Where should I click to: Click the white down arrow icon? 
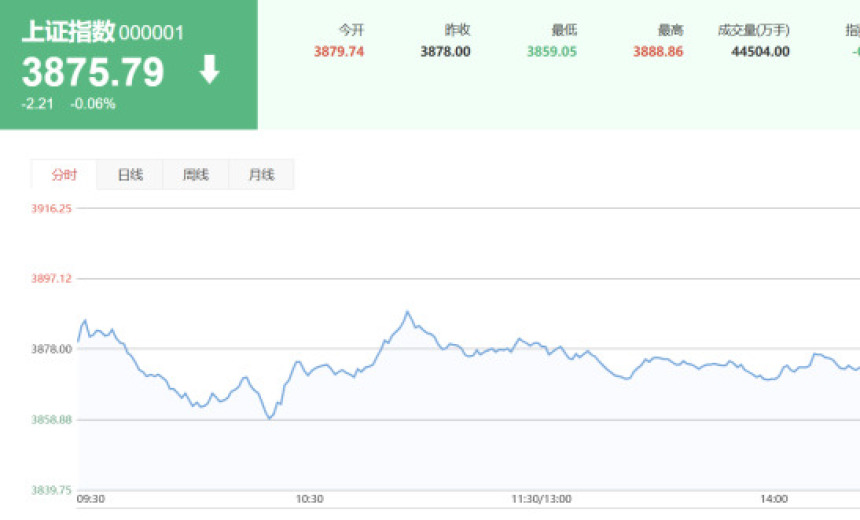(x=209, y=71)
